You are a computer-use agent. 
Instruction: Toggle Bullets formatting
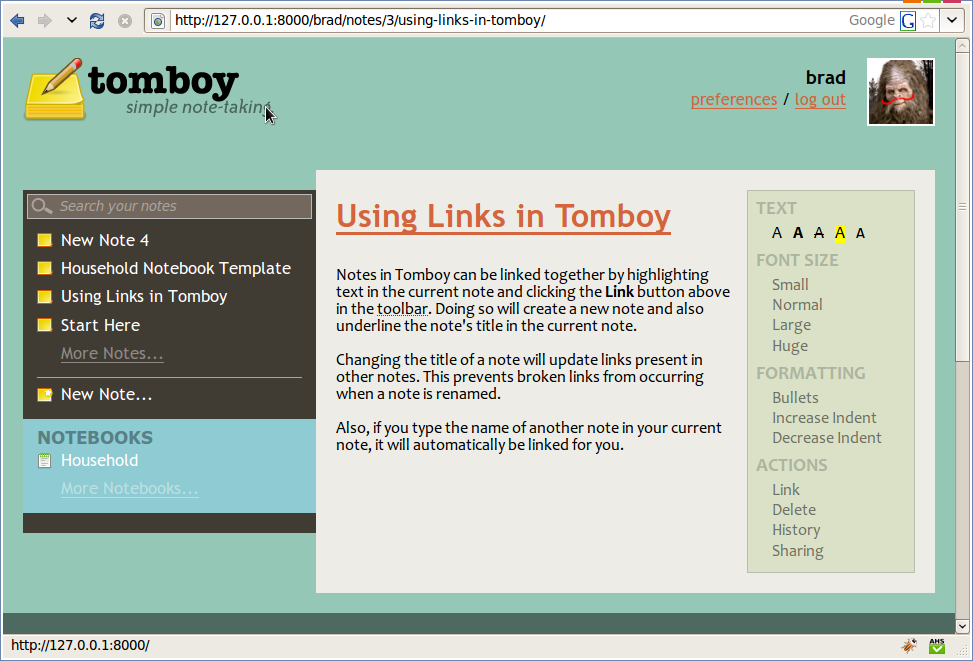(x=795, y=398)
